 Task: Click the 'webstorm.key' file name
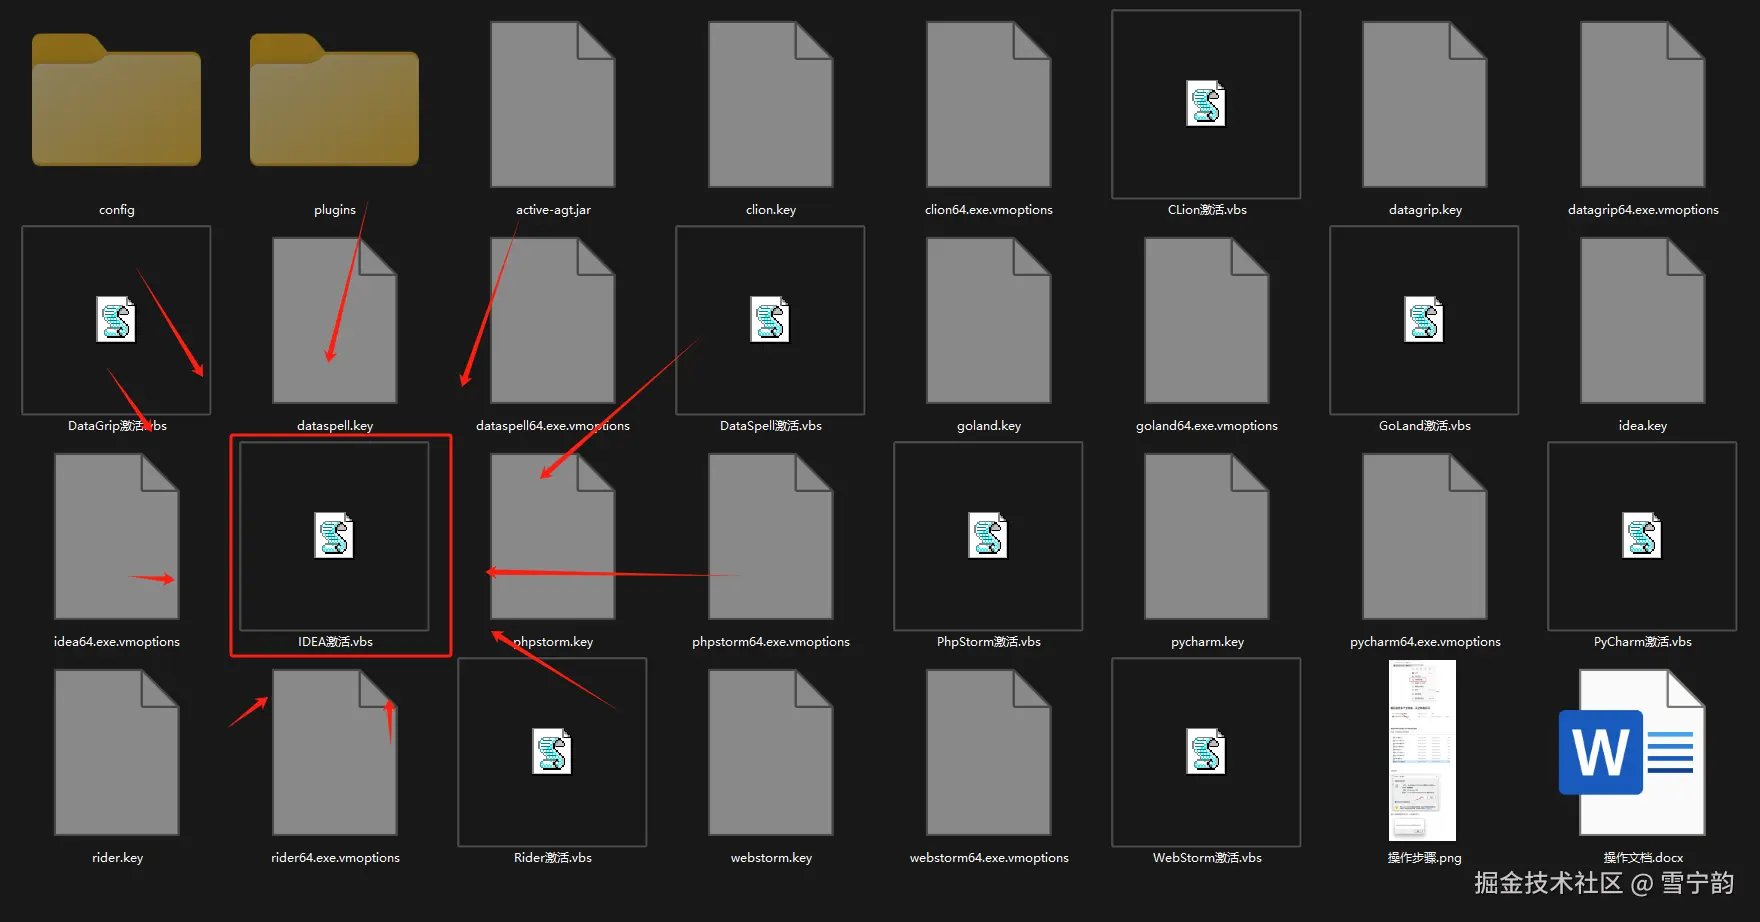pyautogui.click(x=771, y=858)
